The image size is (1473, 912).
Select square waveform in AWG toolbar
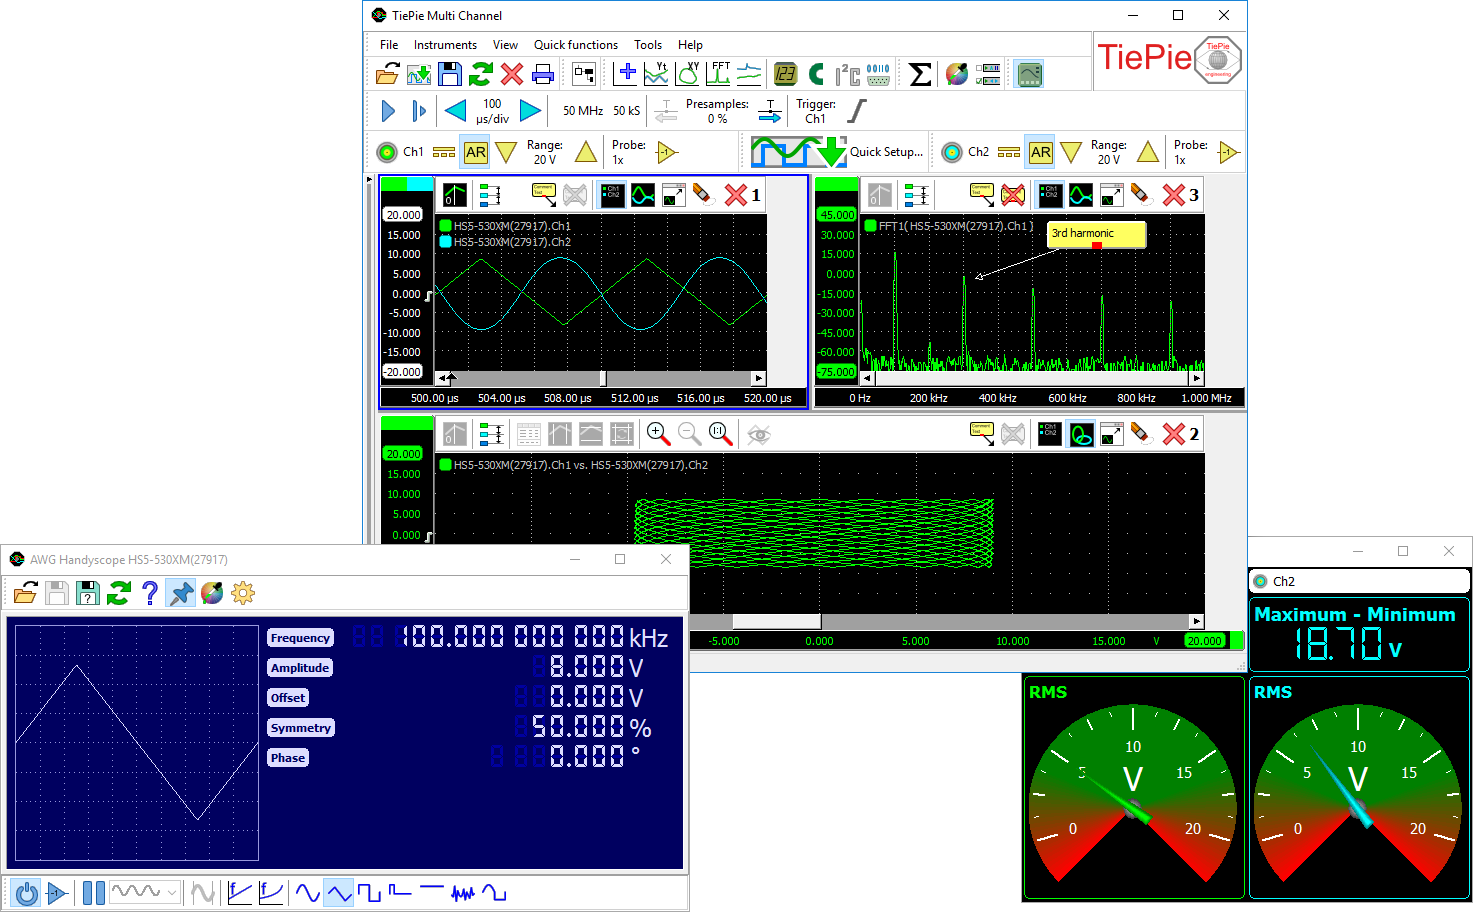[370, 893]
